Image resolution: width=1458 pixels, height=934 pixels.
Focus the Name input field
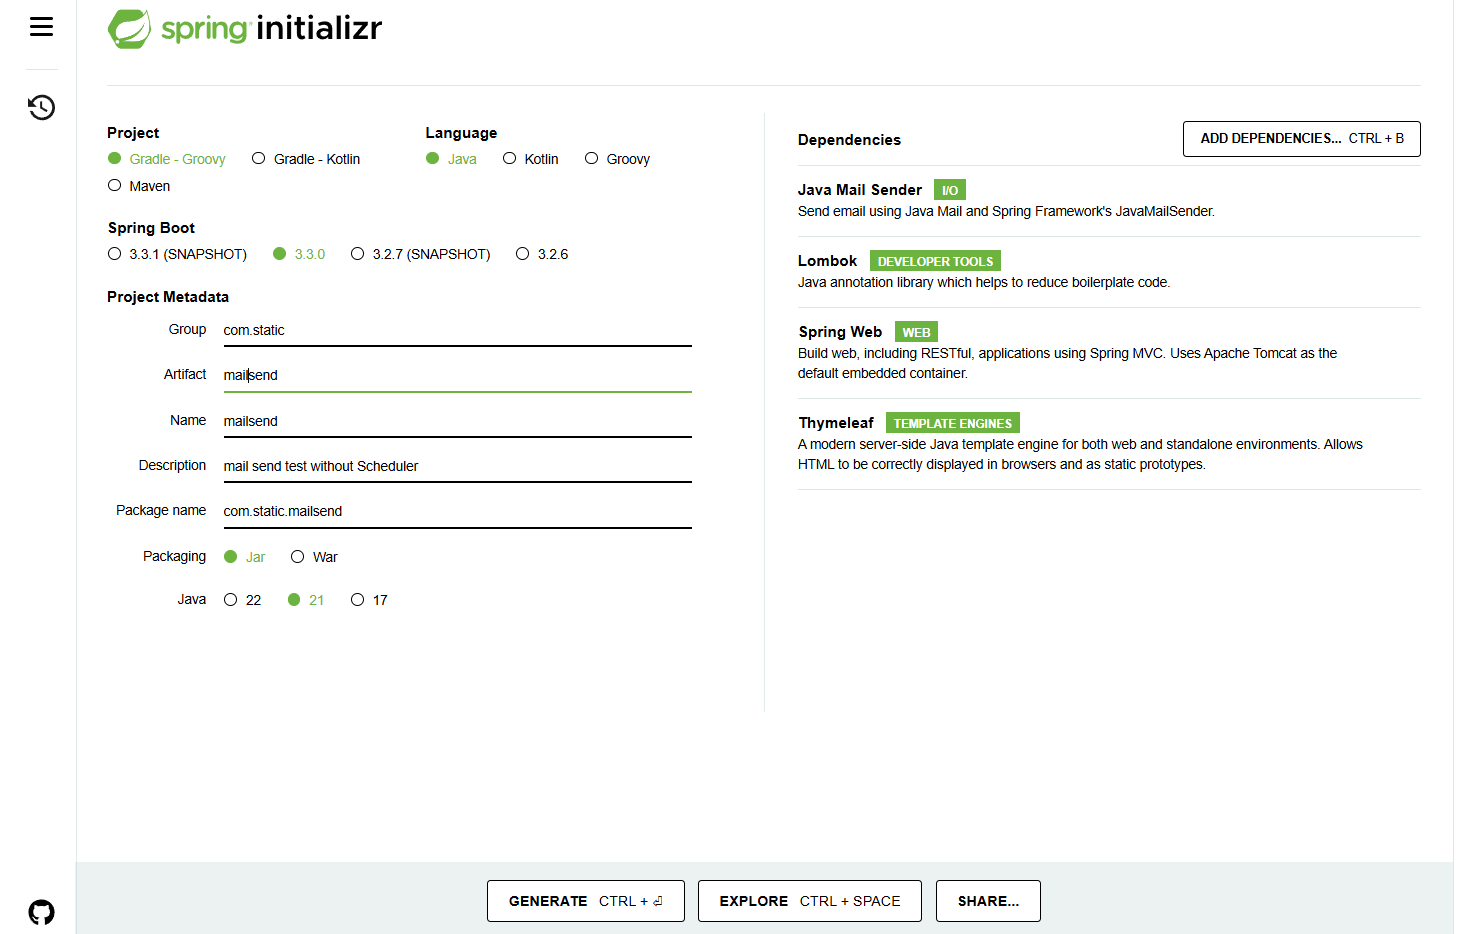(457, 421)
